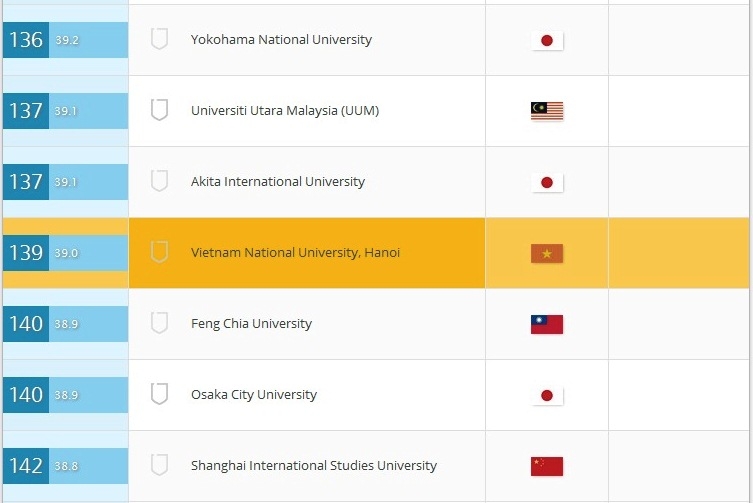This screenshot has width=753, height=503.
Task: Click rank 142 badge with score 38.8
Action: [x=65, y=466]
